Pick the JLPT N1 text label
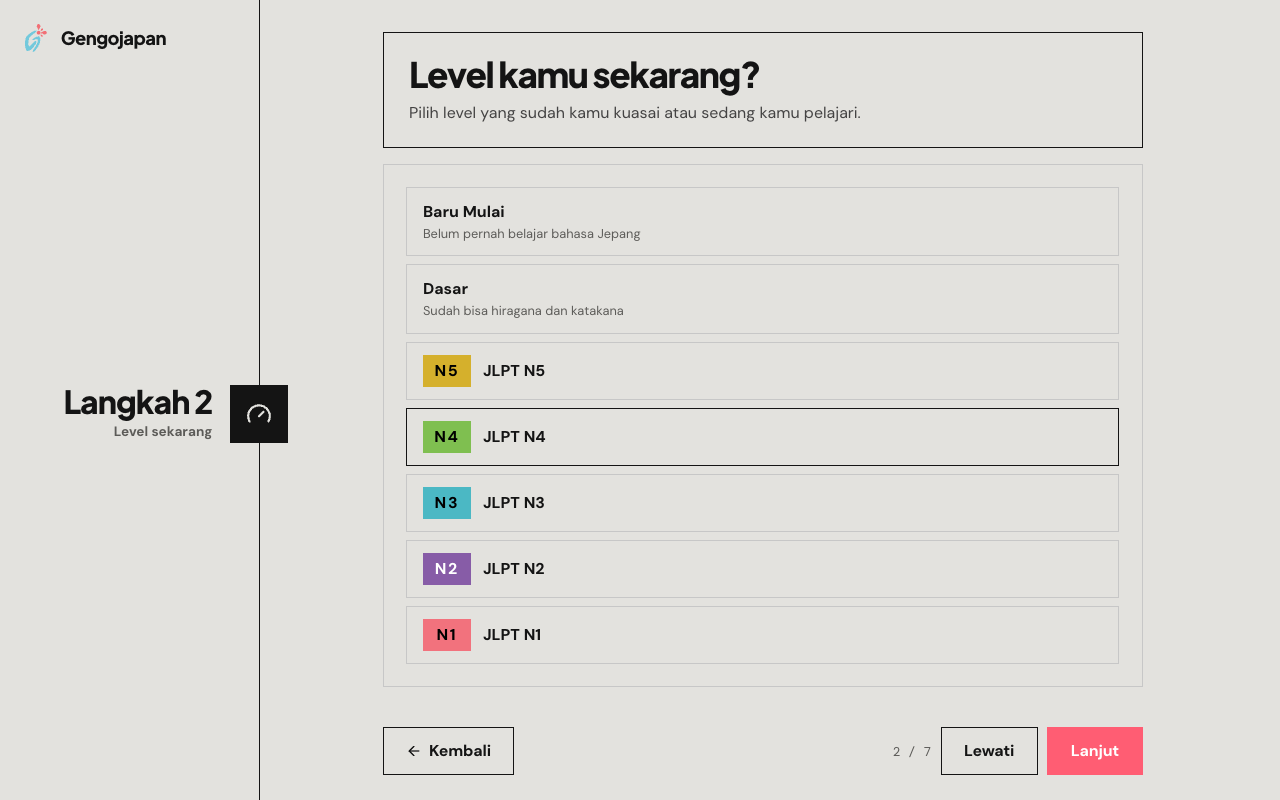 point(512,635)
